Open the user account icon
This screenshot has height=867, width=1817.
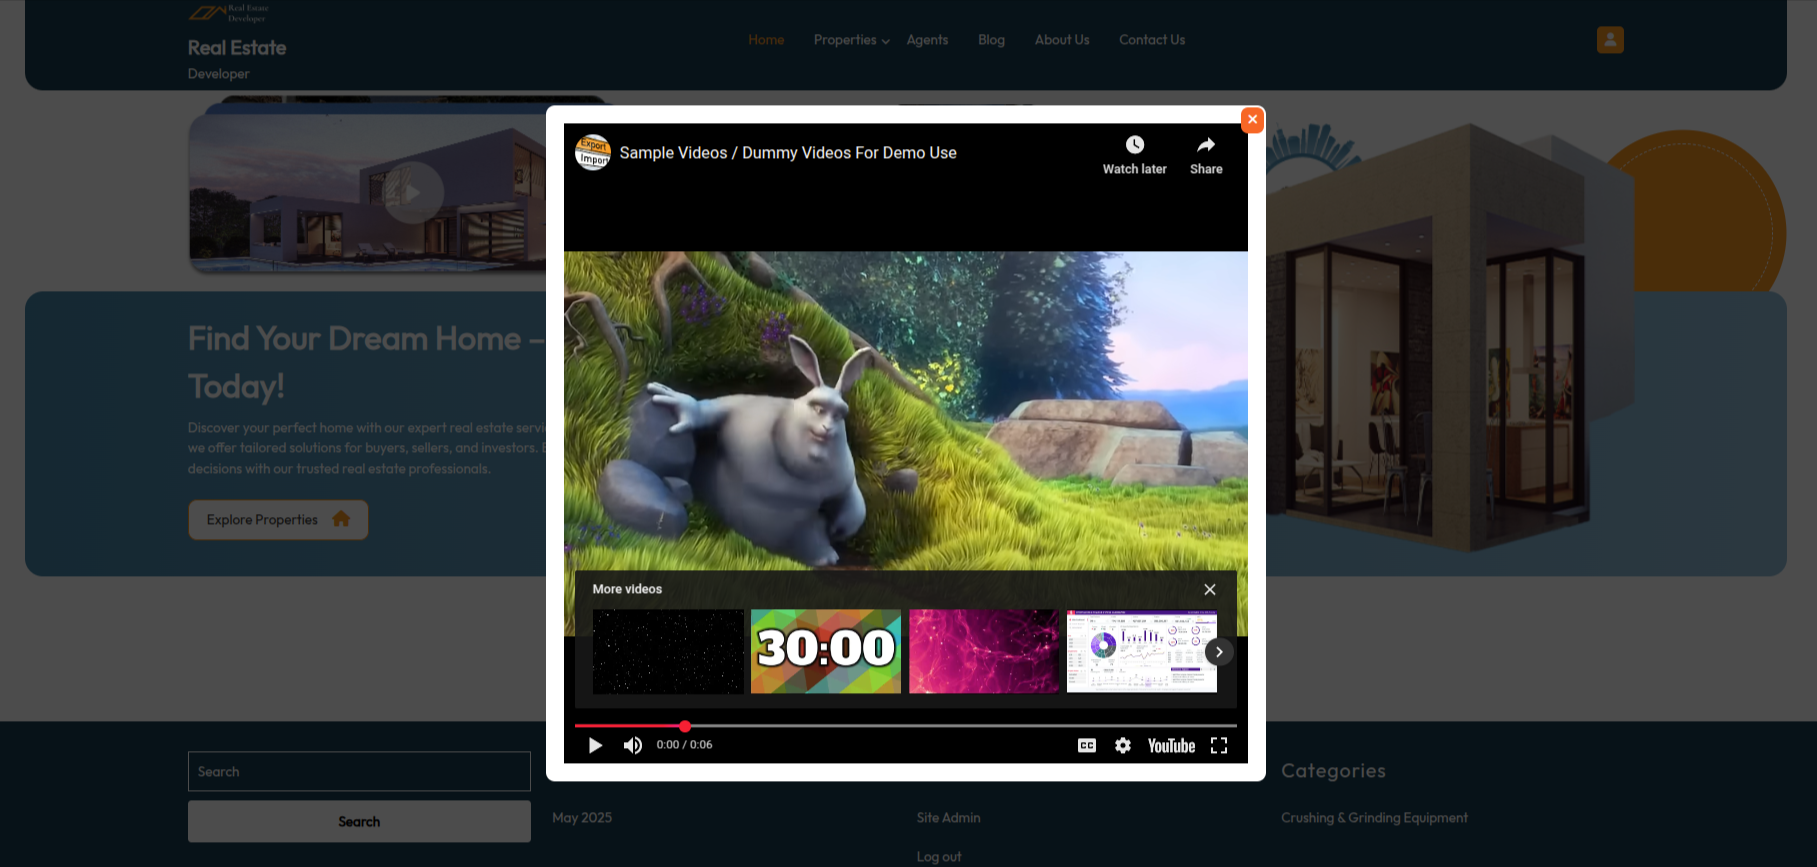click(1610, 40)
